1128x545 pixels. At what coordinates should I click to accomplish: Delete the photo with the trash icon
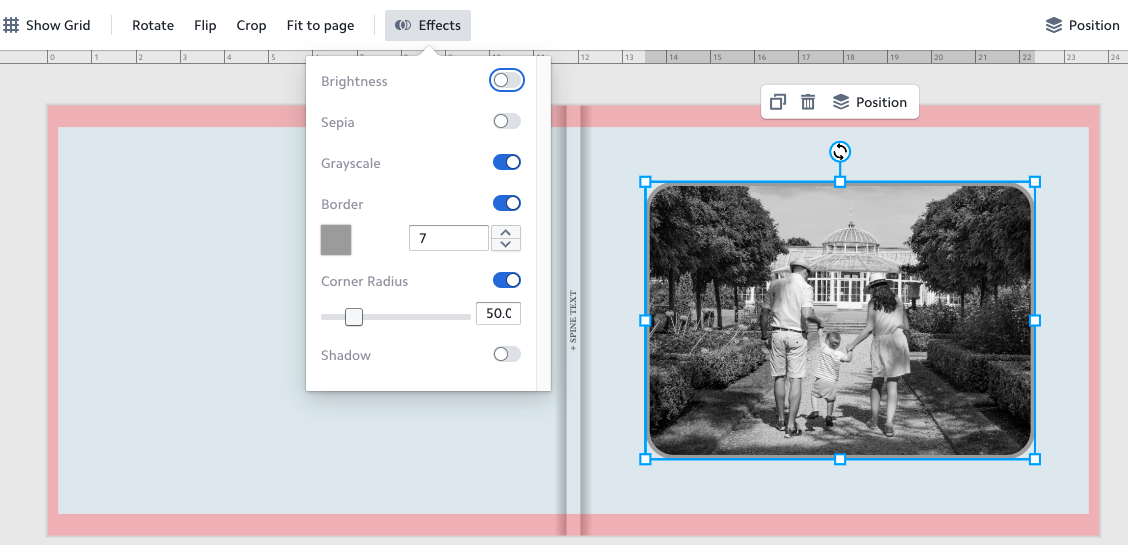coord(808,102)
